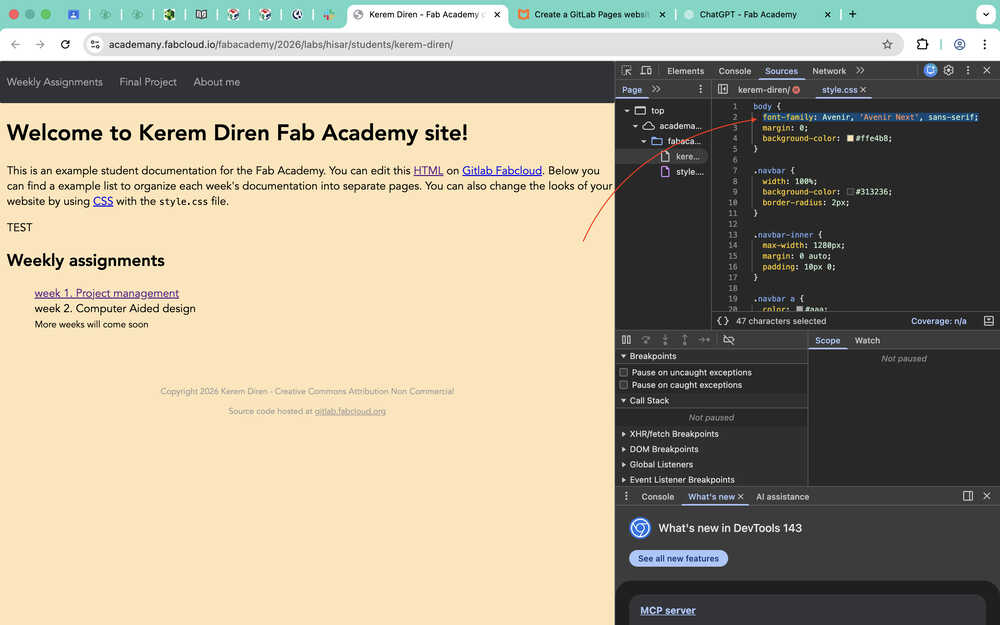Open the DevTools customize three-dot menu
Screen dimensions: 1000x625
pos(967,71)
